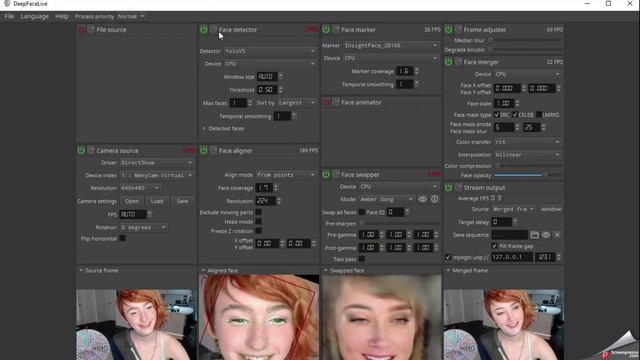Check LMRKS face mask type
This screenshot has width=640, height=360.
(539, 115)
